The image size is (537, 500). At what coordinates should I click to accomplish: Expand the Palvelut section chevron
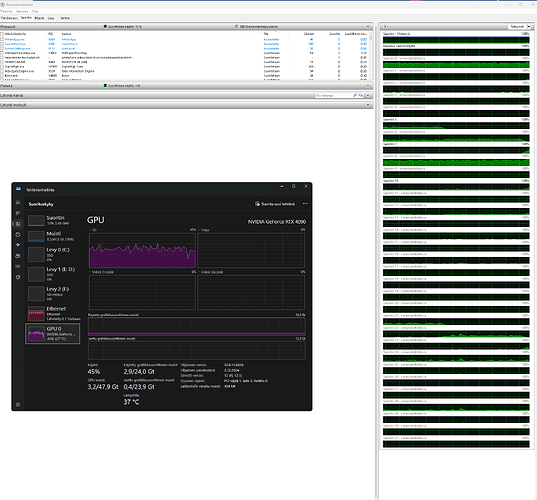tap(368, 86)
